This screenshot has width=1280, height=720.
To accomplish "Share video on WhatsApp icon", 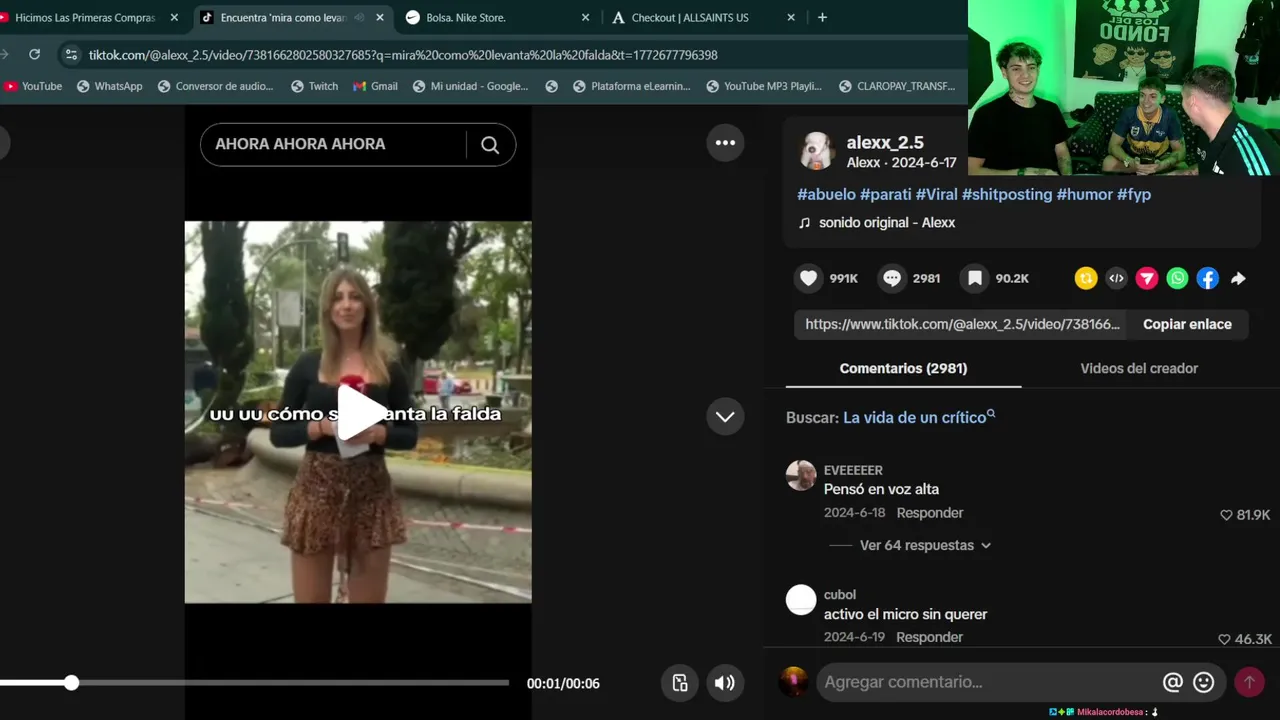I will [1177, 279].
